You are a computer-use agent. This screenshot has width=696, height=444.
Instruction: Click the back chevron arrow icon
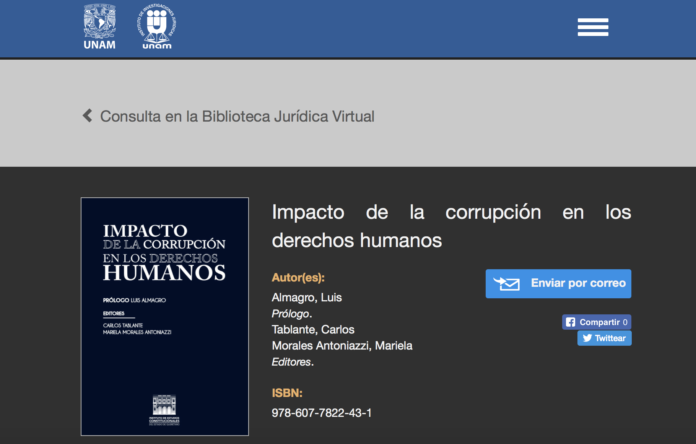pyautogui.click(x=87, y=116)
